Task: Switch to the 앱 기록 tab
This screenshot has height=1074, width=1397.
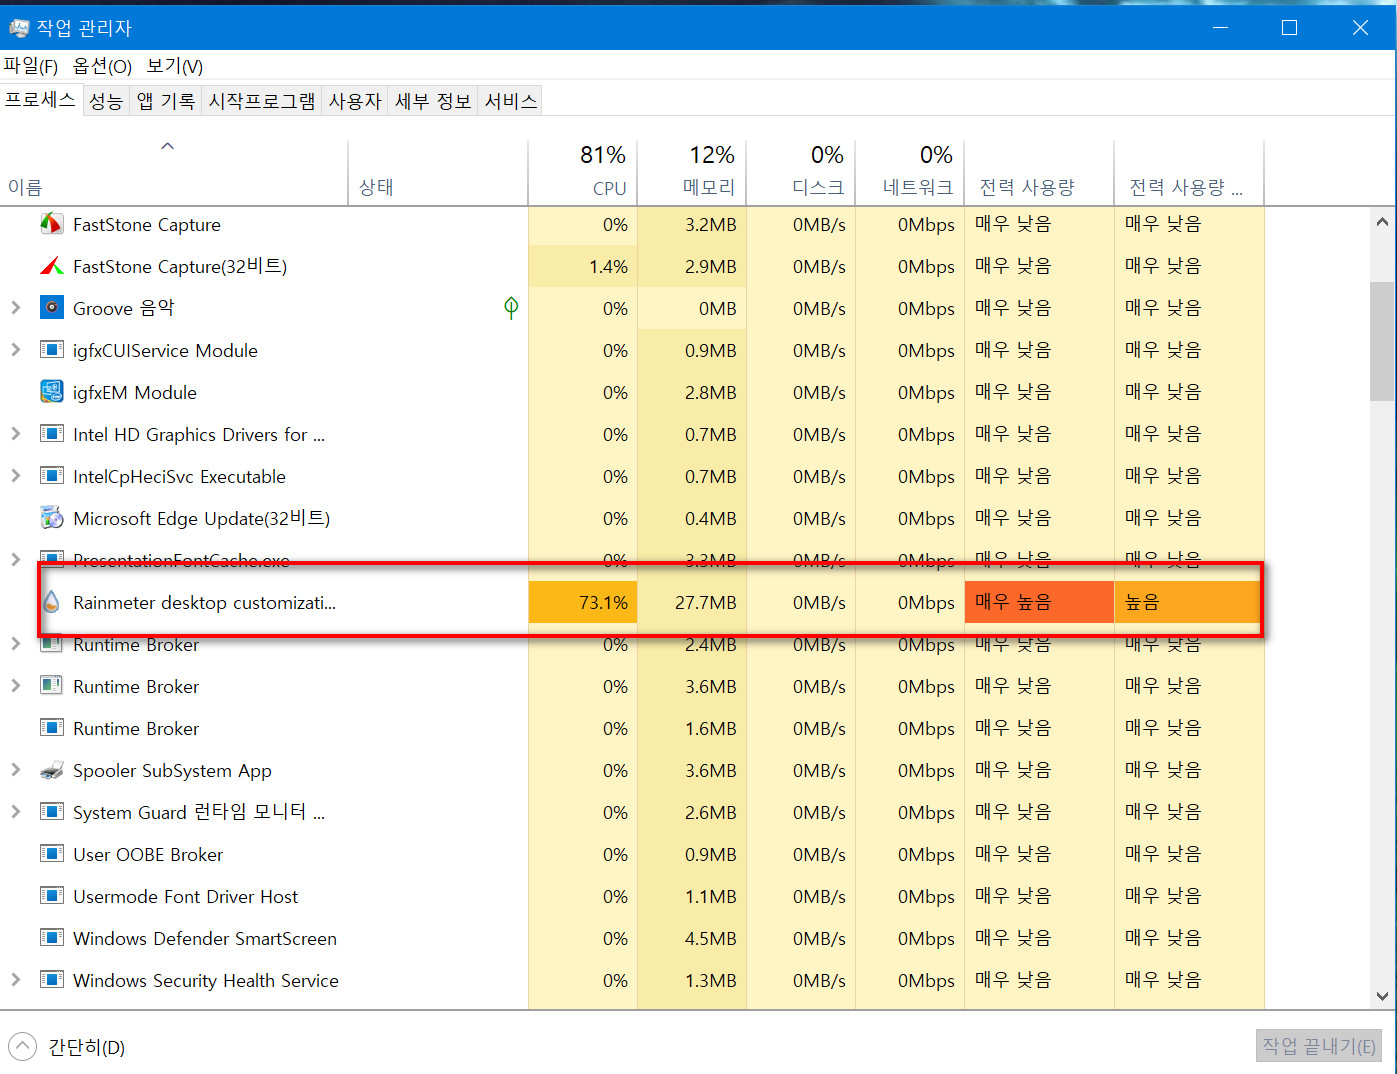Action: click(166, 101)
